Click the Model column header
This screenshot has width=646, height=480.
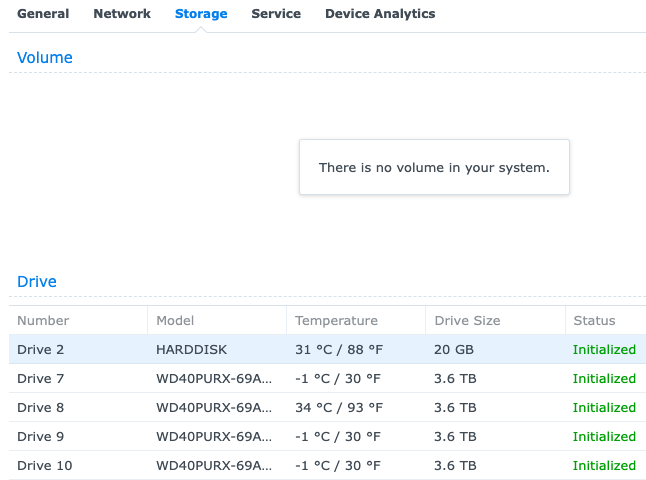coord(175,321)
